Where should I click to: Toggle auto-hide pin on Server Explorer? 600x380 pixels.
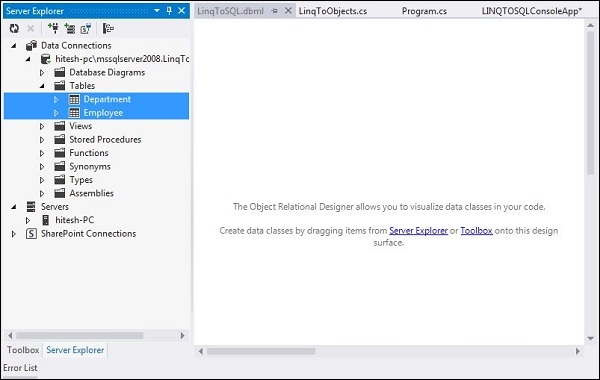pyautogui.click(x=169, y=11)
